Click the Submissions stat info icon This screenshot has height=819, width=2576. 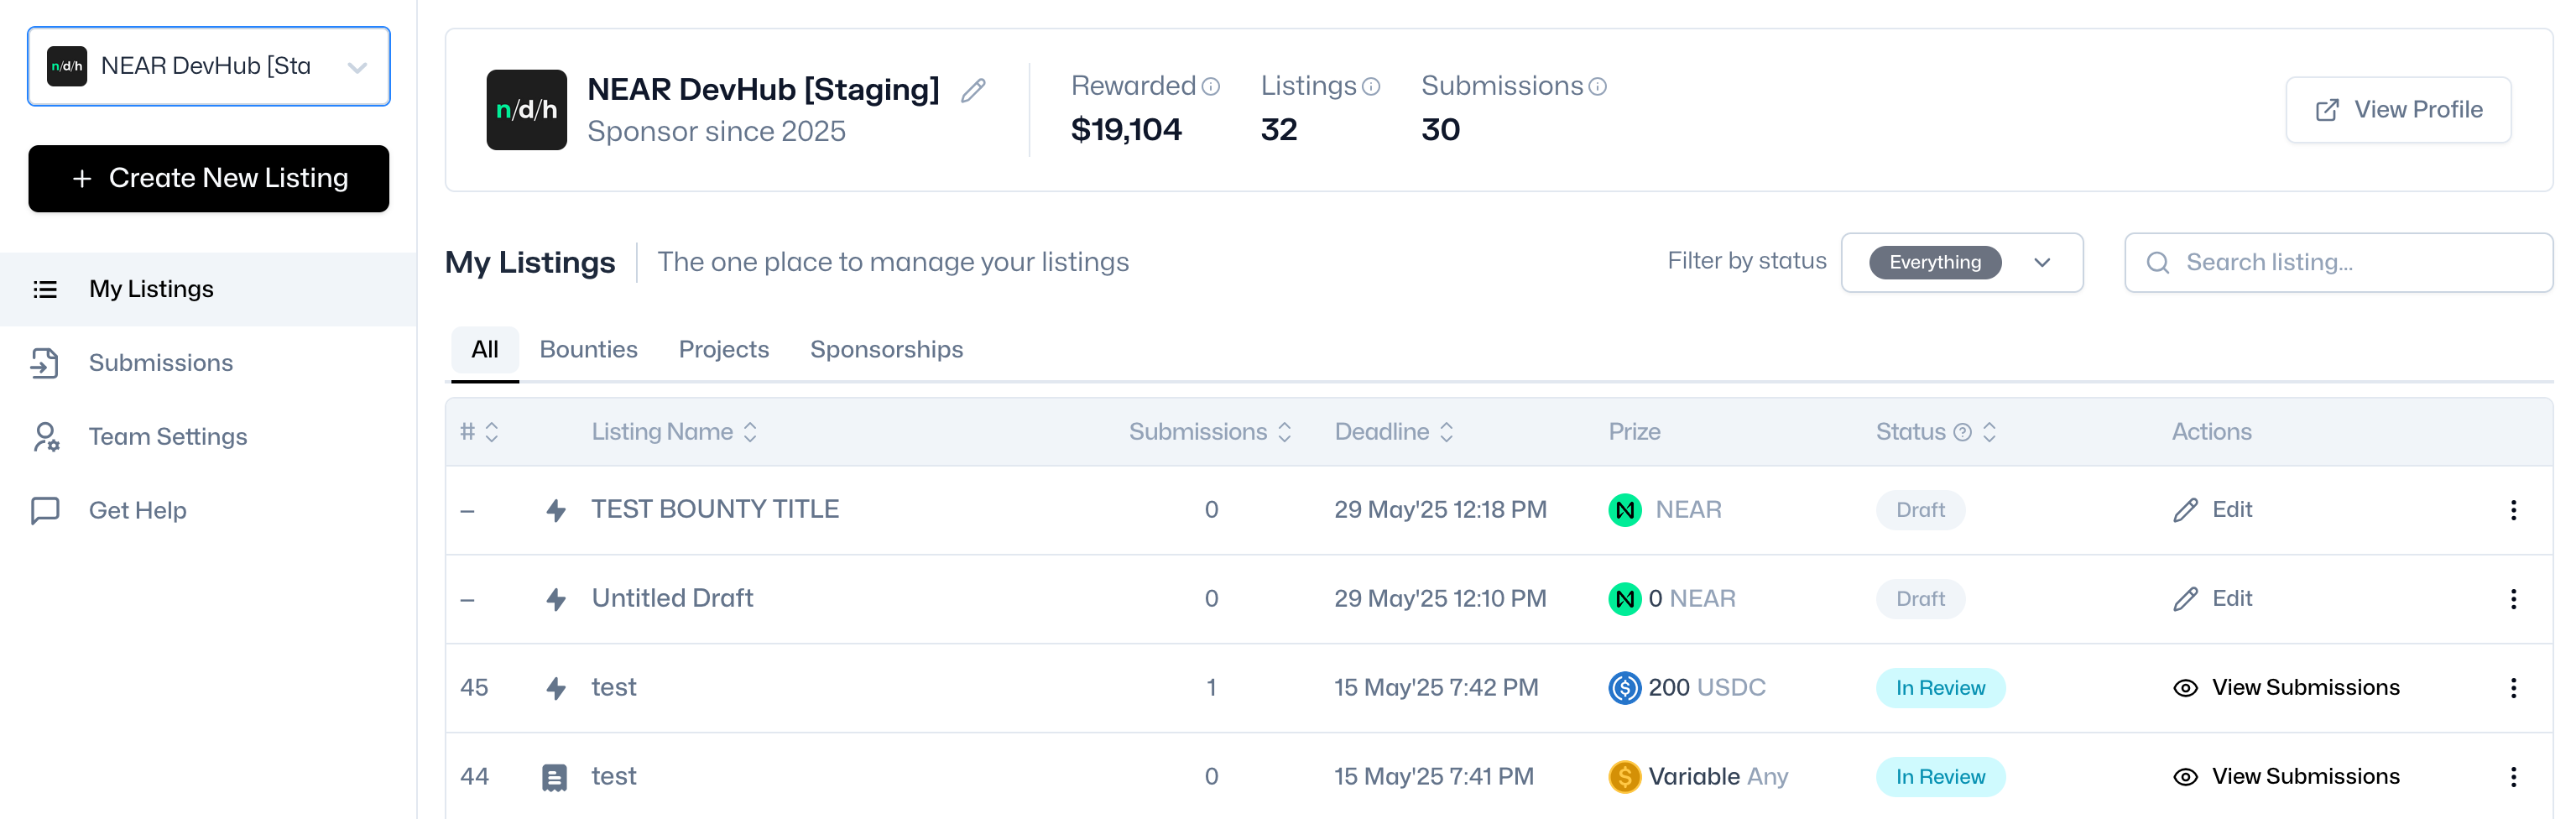coord(1597,87)
